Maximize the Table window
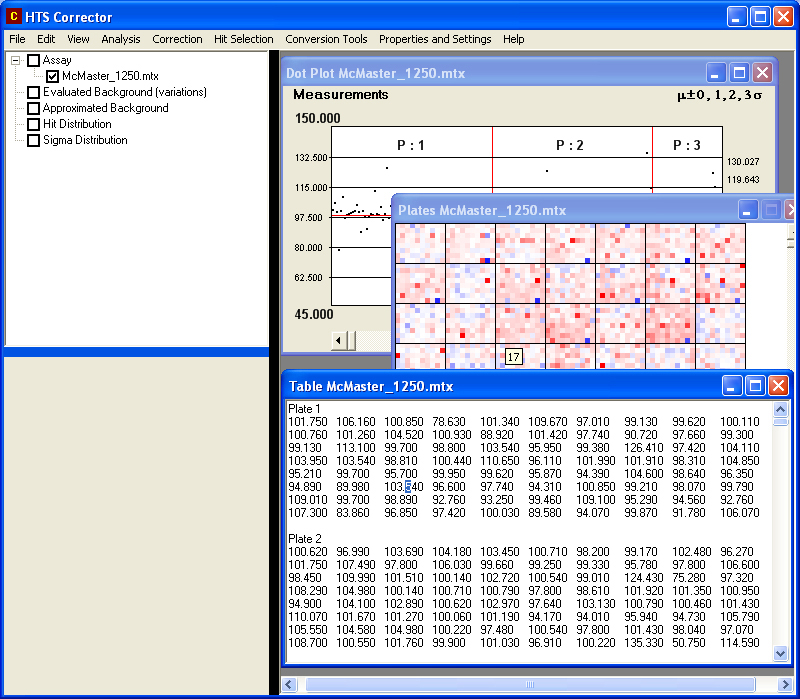The image size is (800, 699). click(x=755, y=386)
